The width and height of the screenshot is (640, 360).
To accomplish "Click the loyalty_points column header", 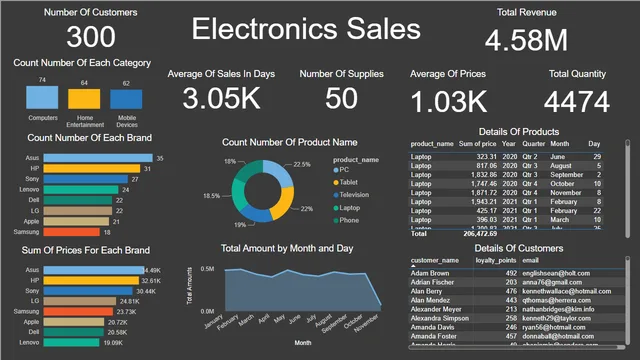I will [496, 260].
